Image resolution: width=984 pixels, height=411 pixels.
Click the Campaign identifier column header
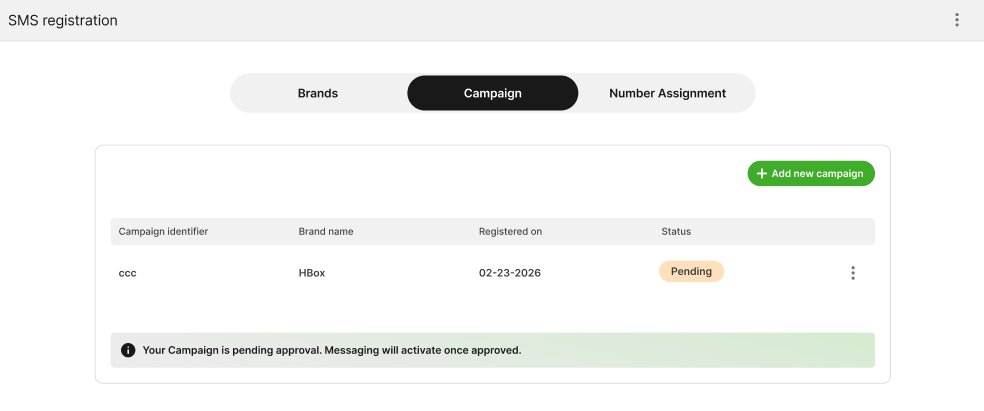(163, 231)
